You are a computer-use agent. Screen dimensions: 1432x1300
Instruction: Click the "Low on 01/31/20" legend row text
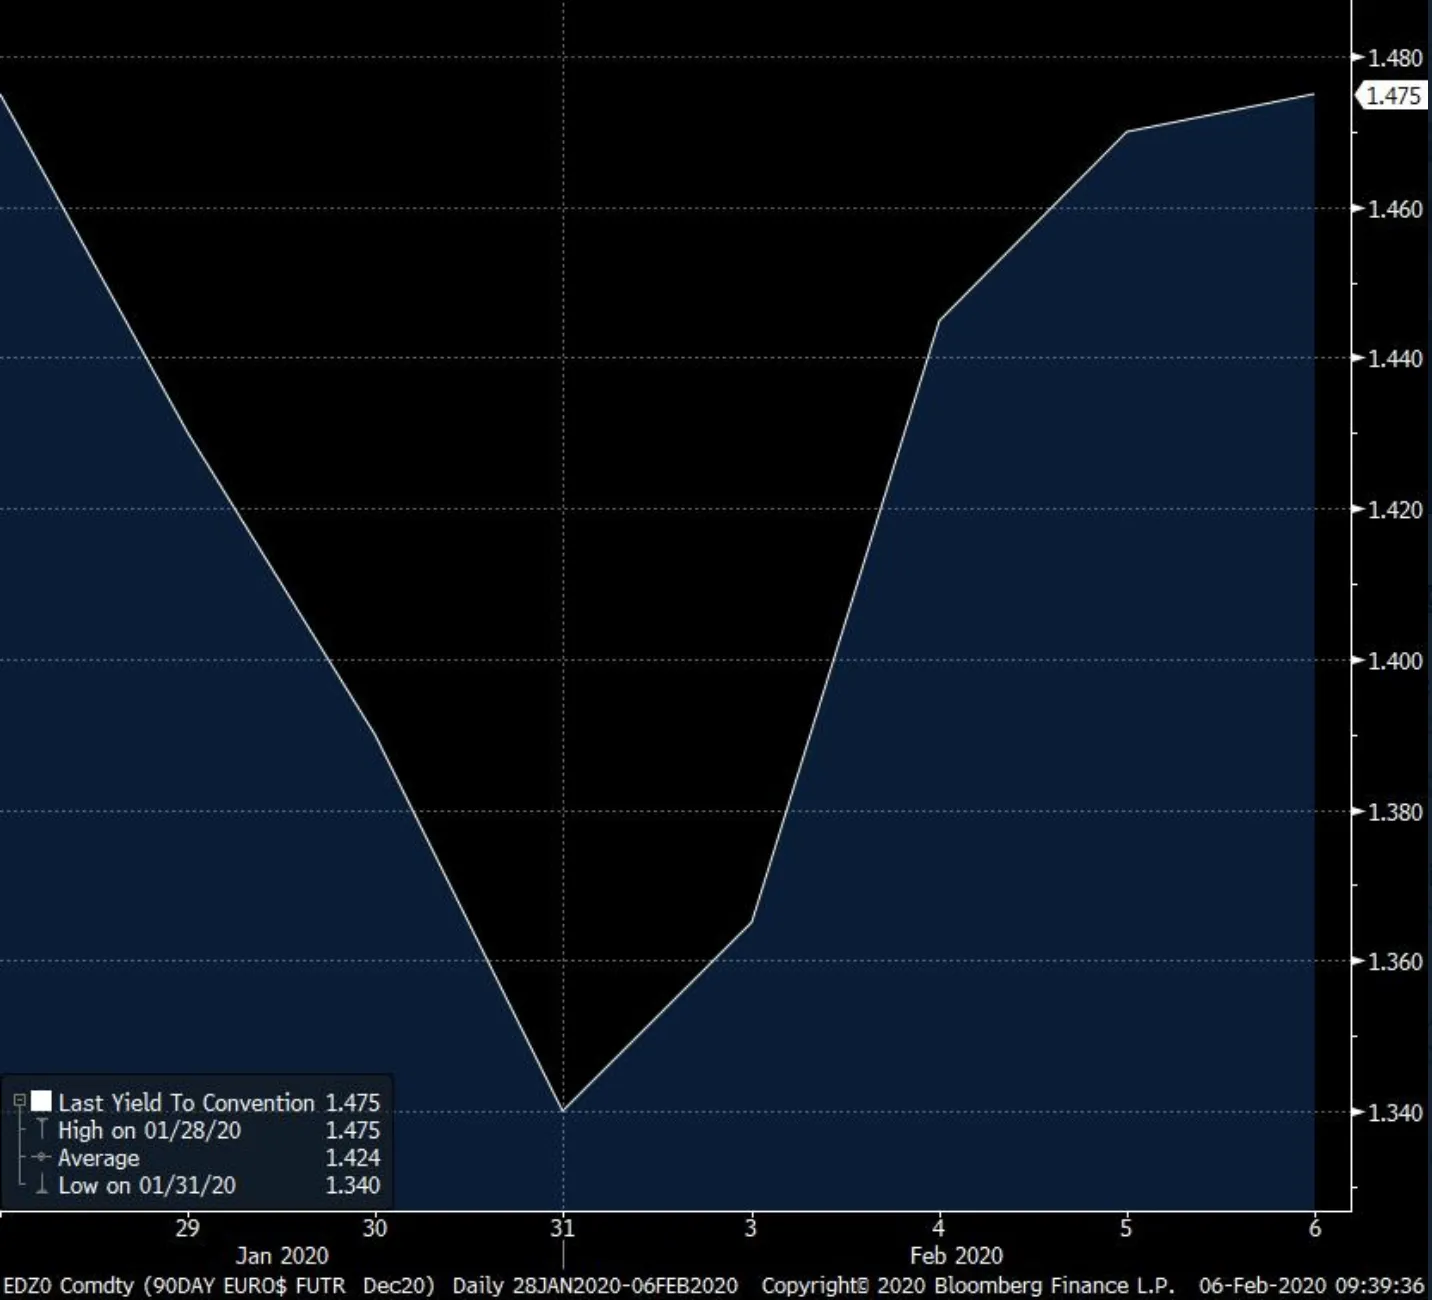pyautogui.click(x=147, y=1186)
